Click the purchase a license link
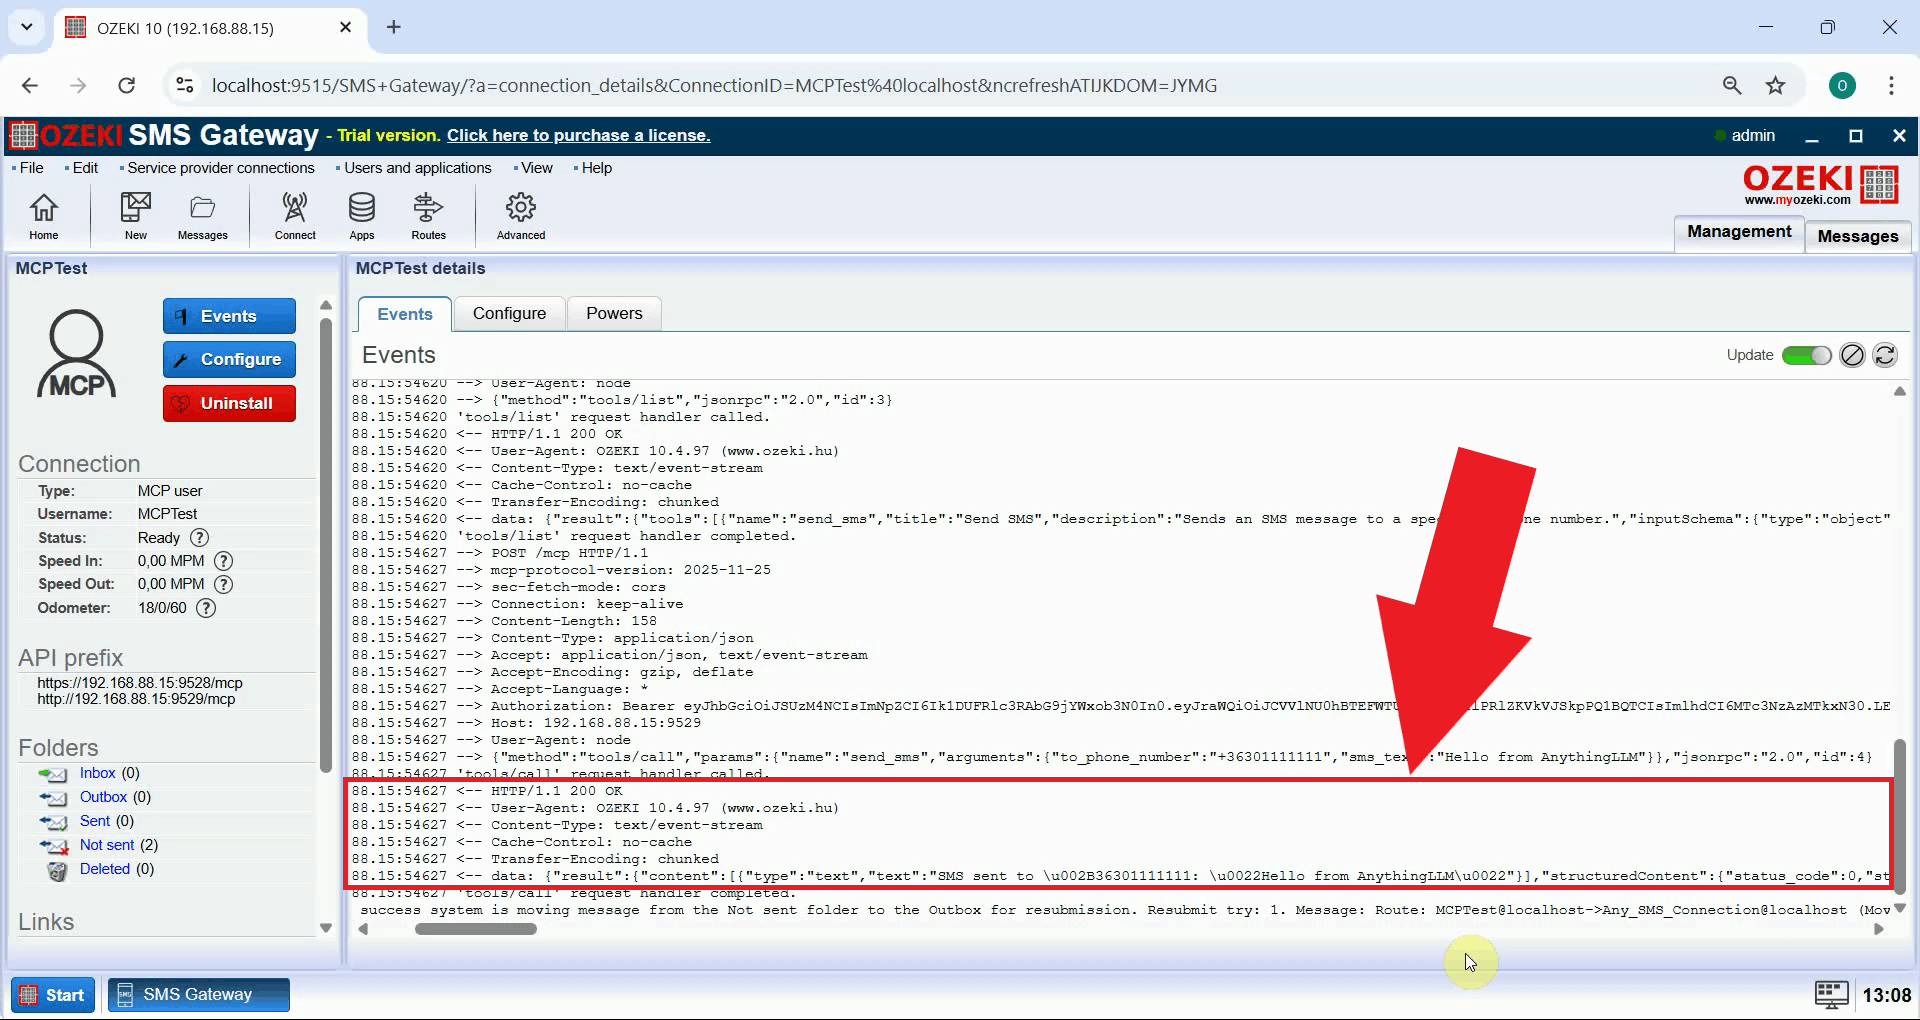1920x1020 pixels. click(578, 135)
